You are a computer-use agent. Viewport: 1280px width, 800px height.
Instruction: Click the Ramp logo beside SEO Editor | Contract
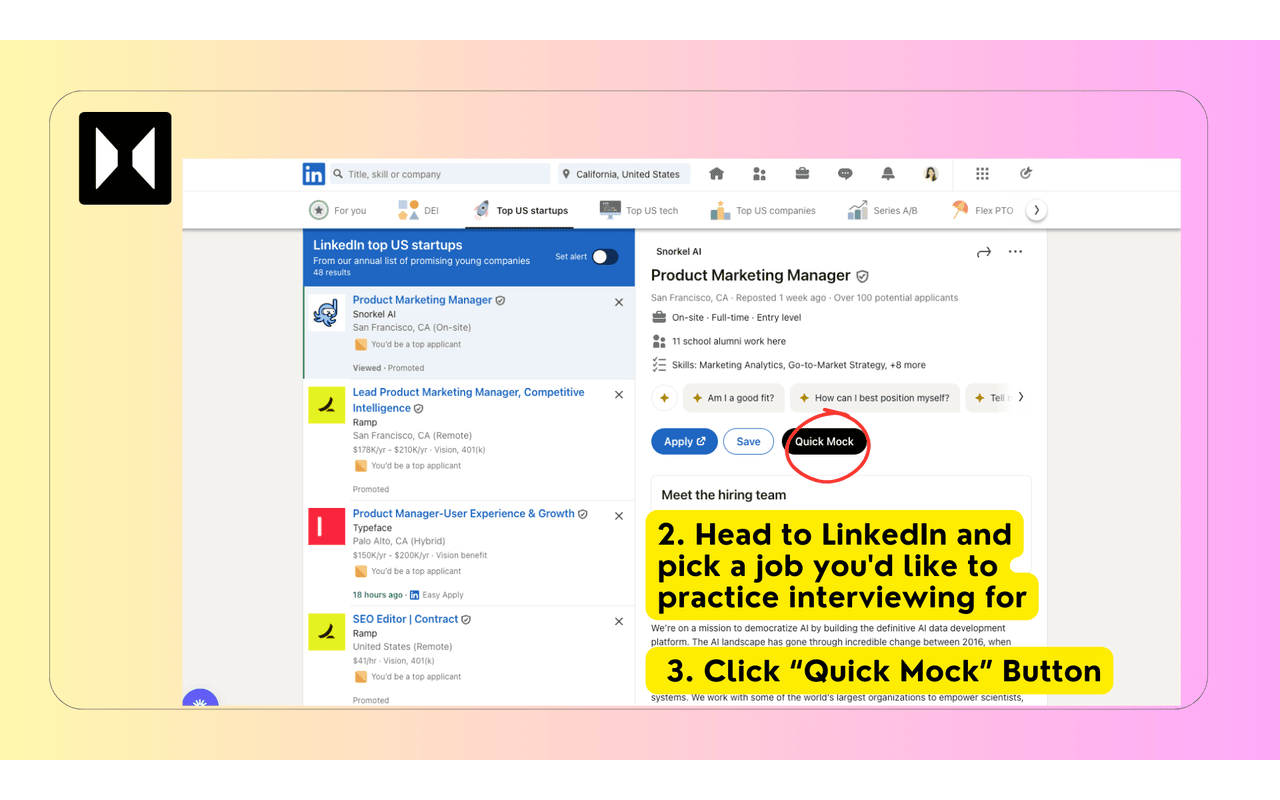click(x=326, y=632)
